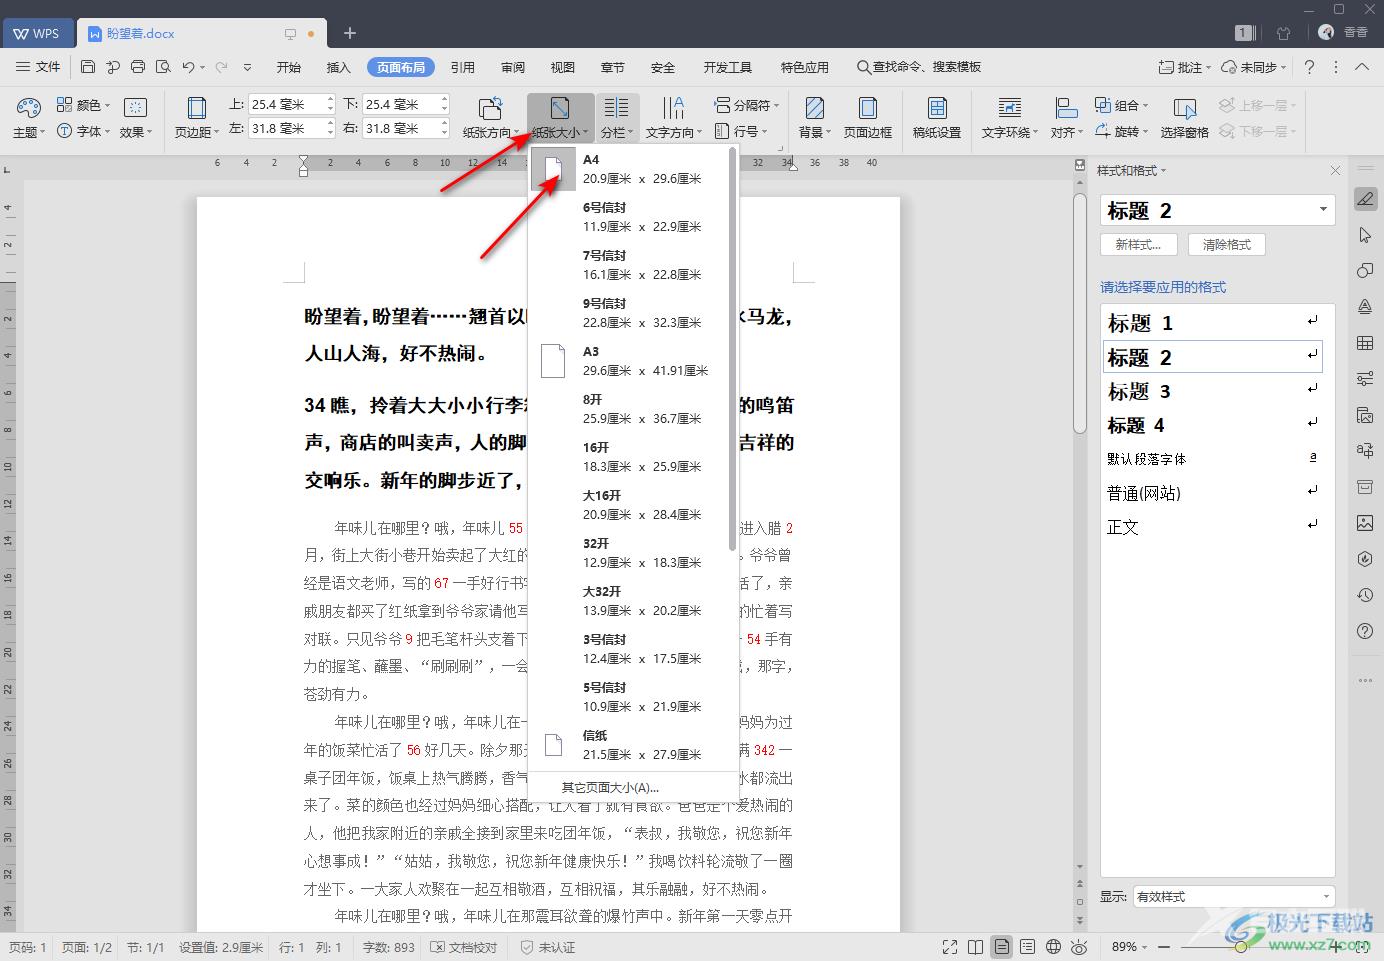Open the 页边距 margins tool
This screenshot has height=961, width=1384.
[197, 117]
